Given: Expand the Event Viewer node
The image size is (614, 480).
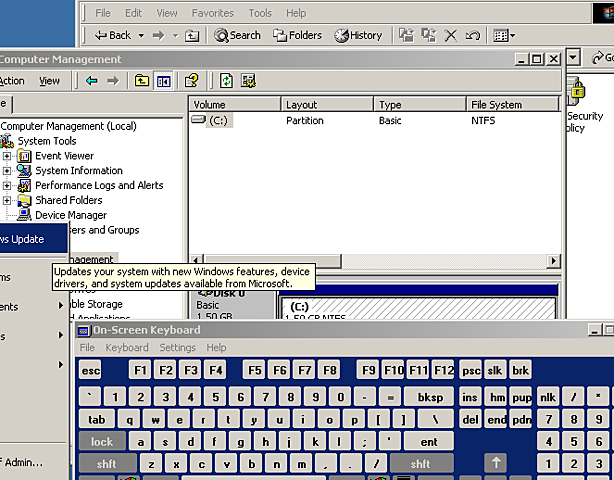Looking at the screenshot, I should point(7,156).
